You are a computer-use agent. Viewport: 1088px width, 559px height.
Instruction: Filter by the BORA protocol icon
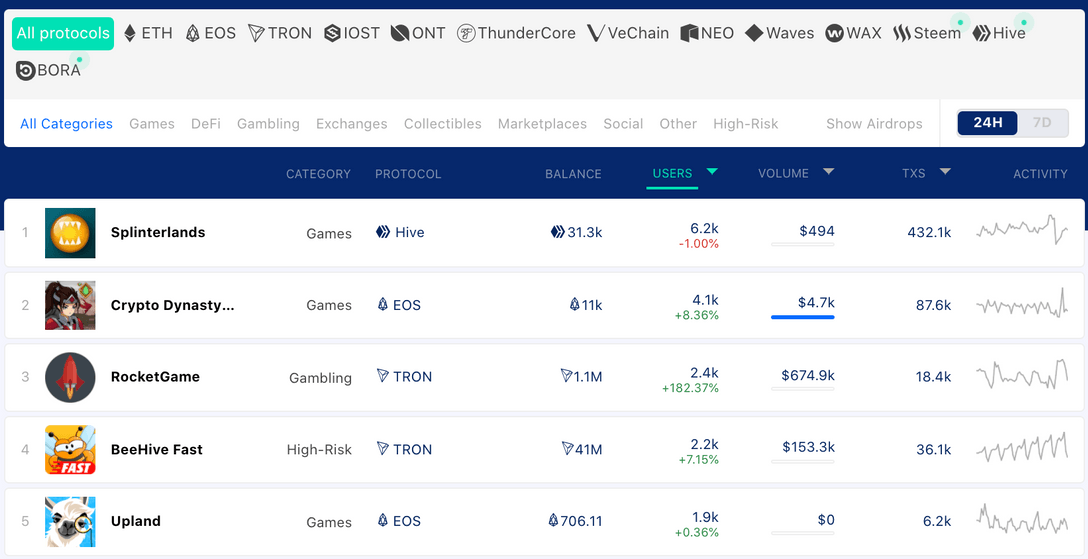pyautogui.click(x=26, y=71)
